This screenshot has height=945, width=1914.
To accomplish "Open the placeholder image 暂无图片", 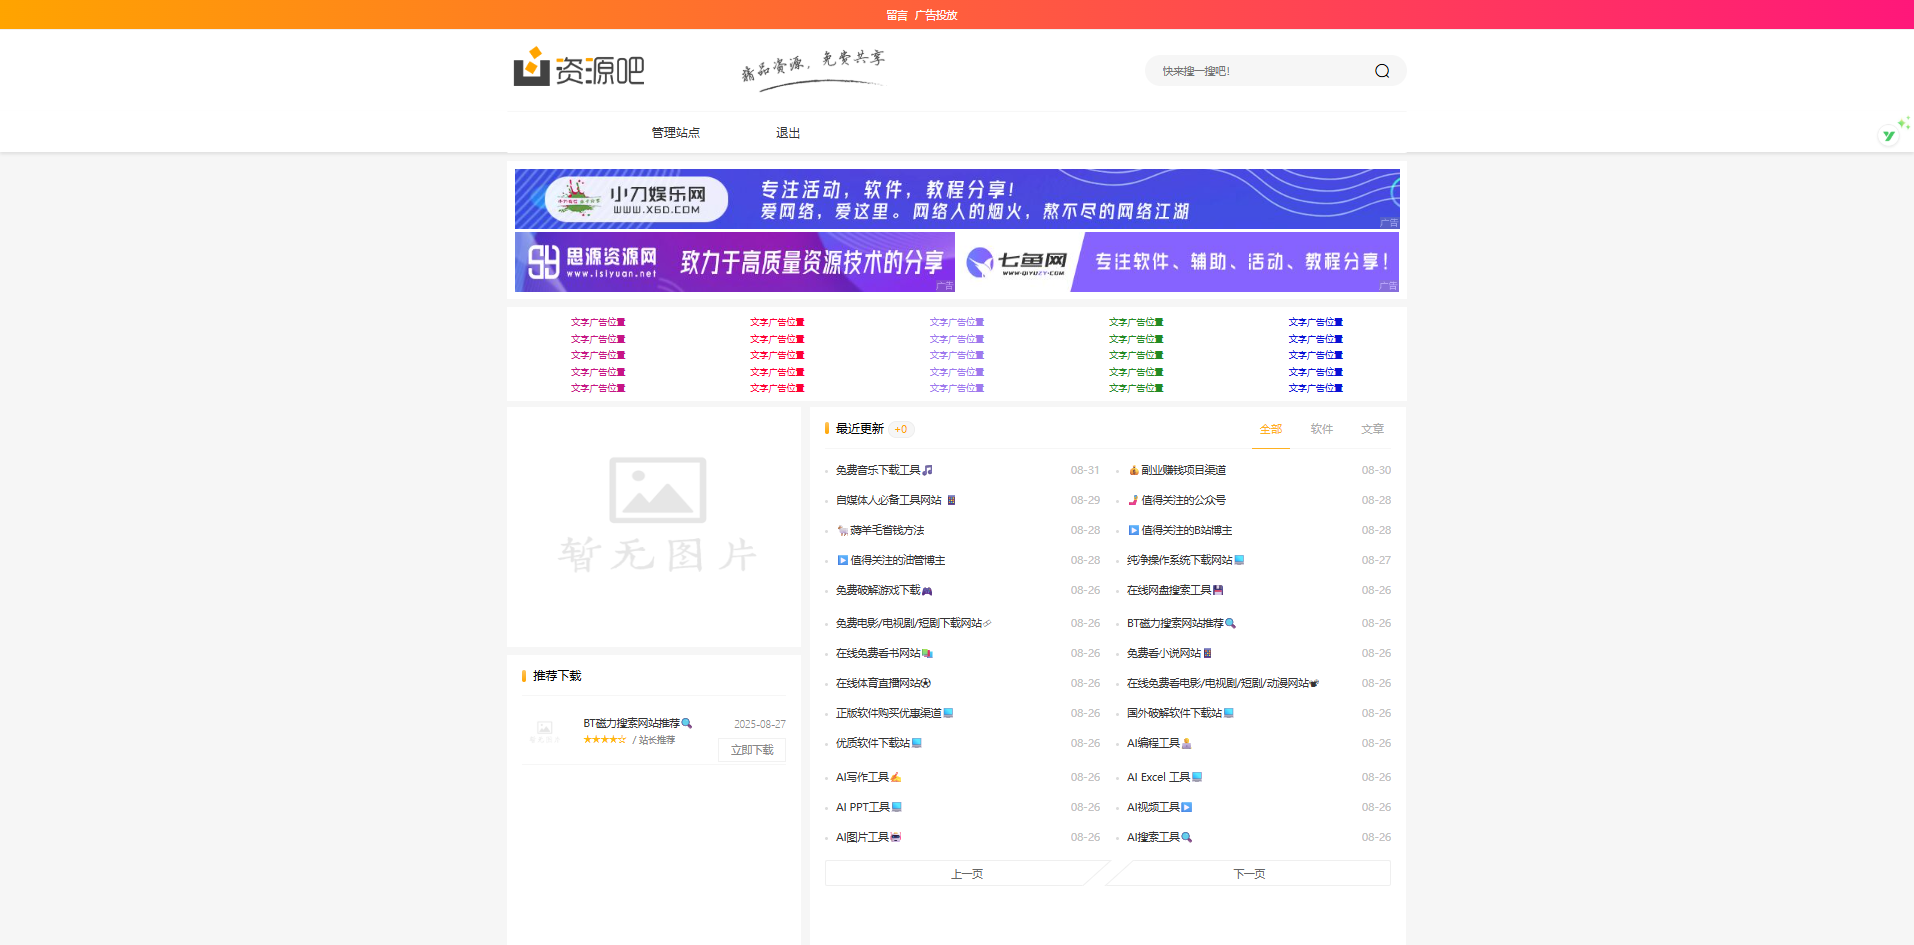I will click(657, 517).
